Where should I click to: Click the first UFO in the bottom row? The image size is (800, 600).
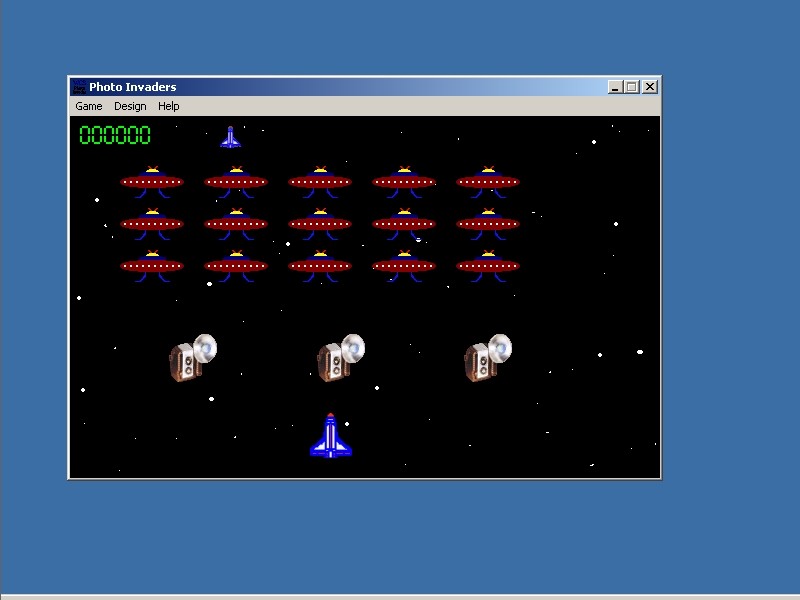[x=152, y=266]
